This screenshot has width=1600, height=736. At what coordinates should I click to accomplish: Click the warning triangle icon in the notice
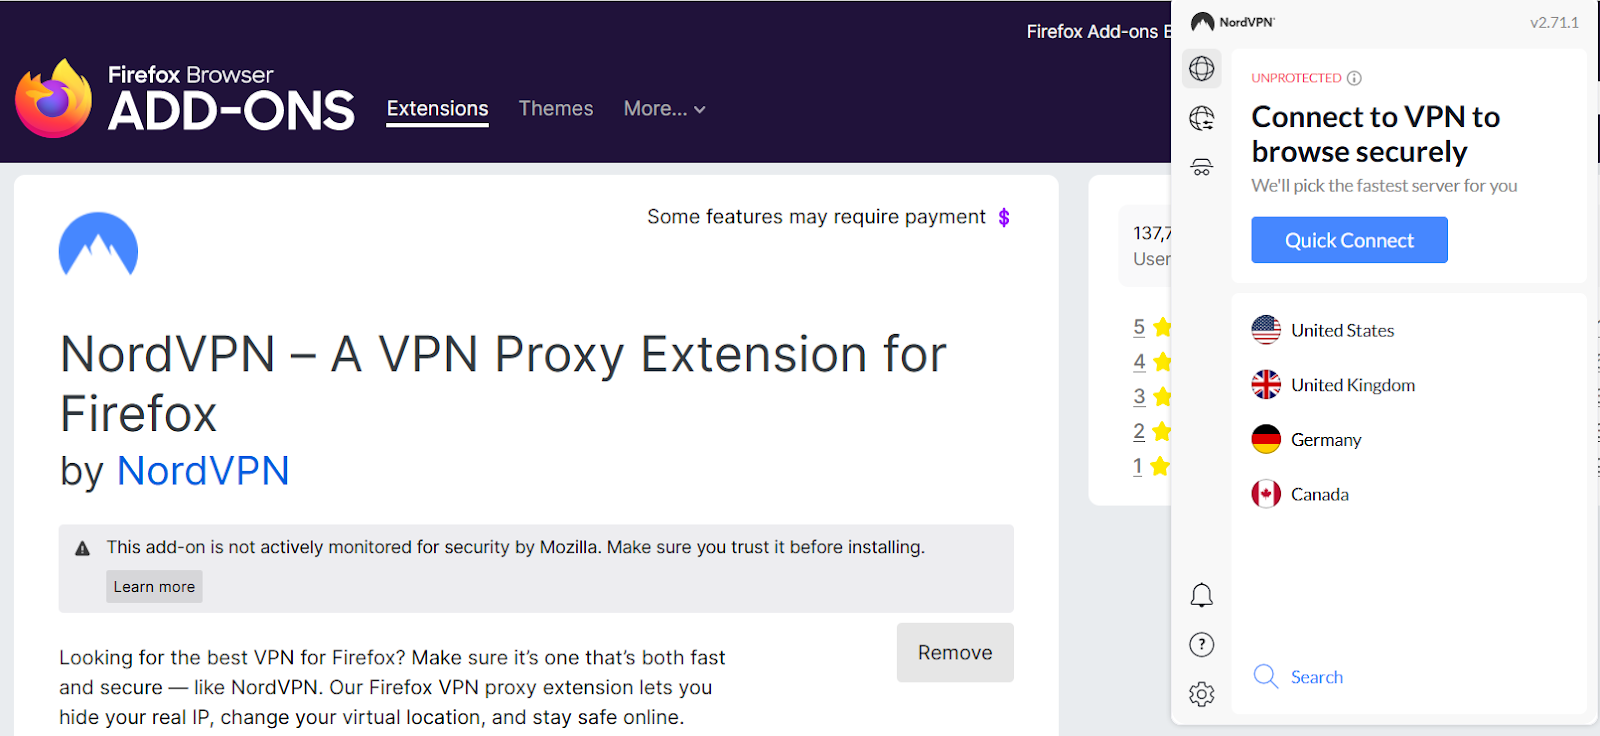[83, 548]
